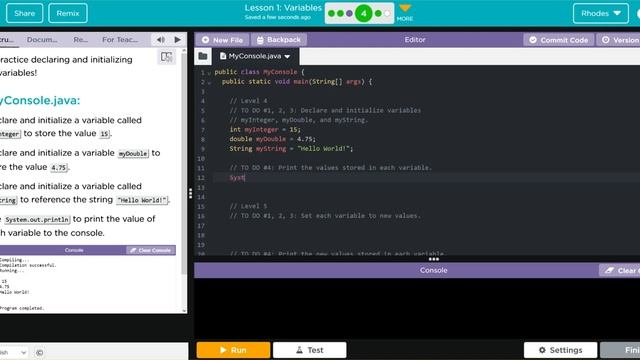640x360 pixels.
Task: Click the main console output area
Action: pos(417,308)
